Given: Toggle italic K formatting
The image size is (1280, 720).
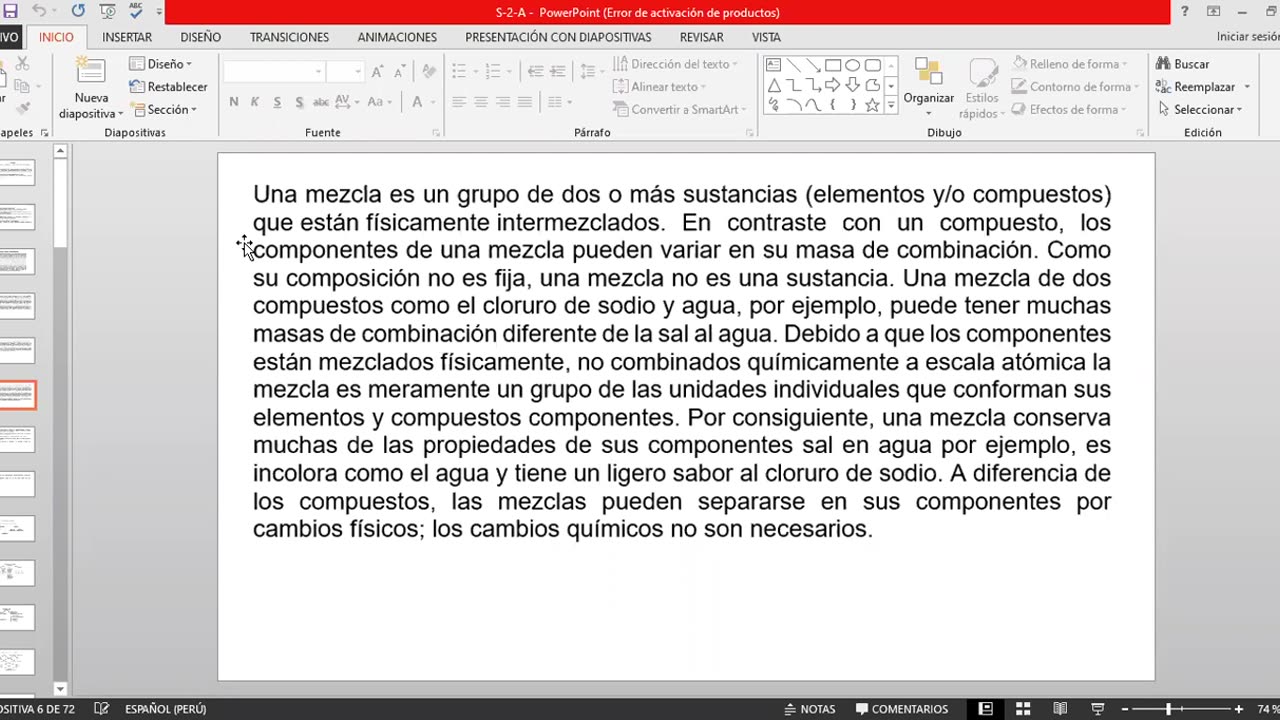Looking at the screenshot, I should tap(255, 102).
